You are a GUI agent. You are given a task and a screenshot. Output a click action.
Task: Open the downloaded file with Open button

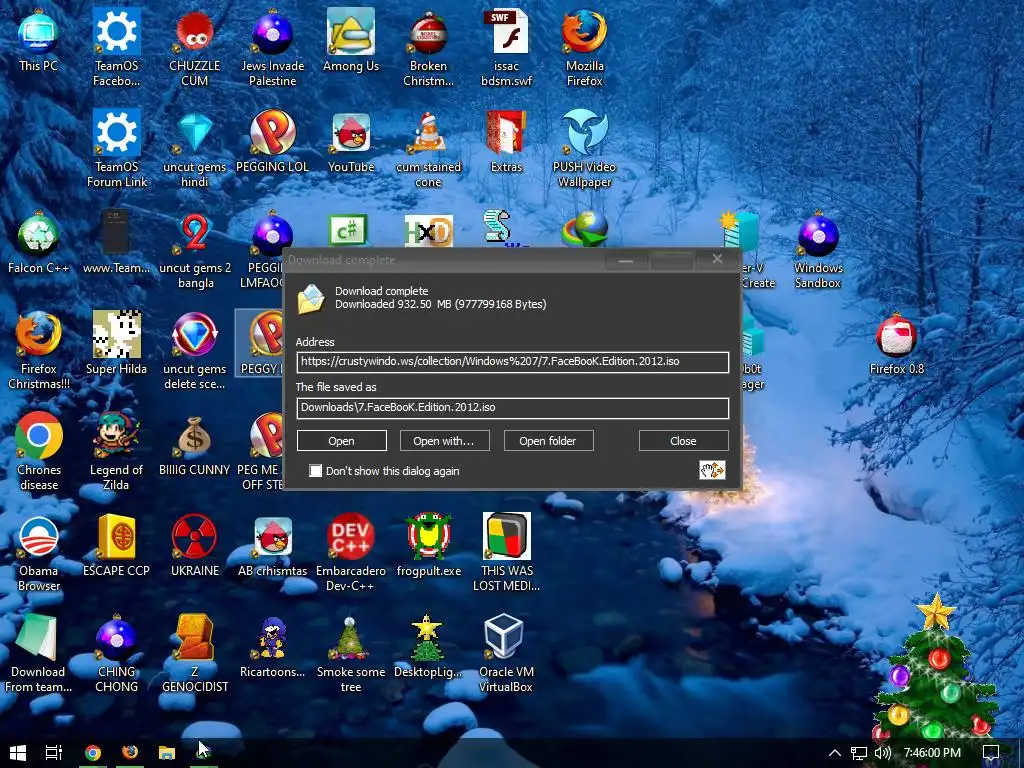pyautogui.click(x=342, y=441)
